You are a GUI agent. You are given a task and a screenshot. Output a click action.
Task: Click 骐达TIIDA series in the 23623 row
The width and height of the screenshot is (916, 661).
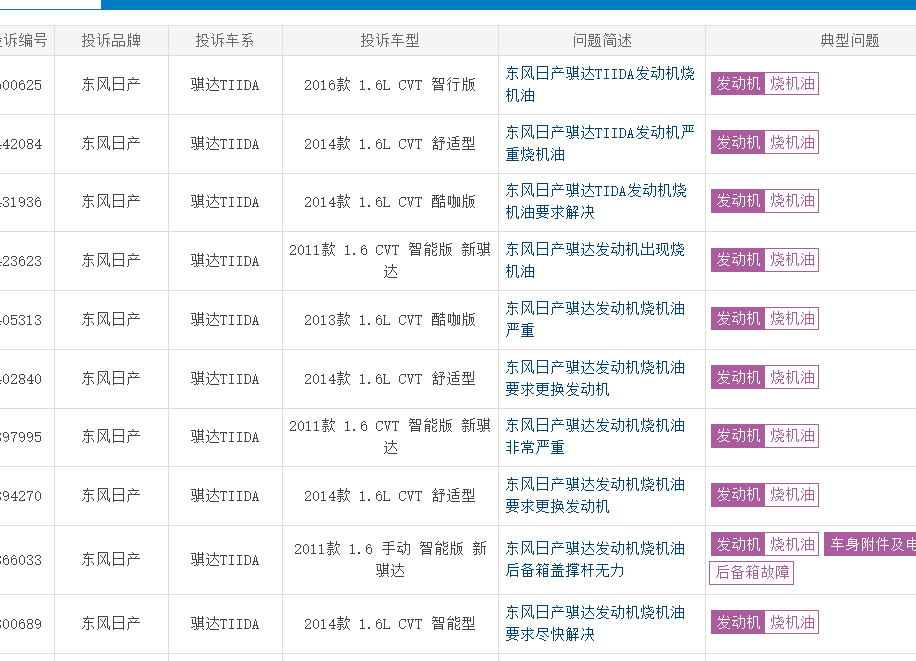[x=225, y=261]
